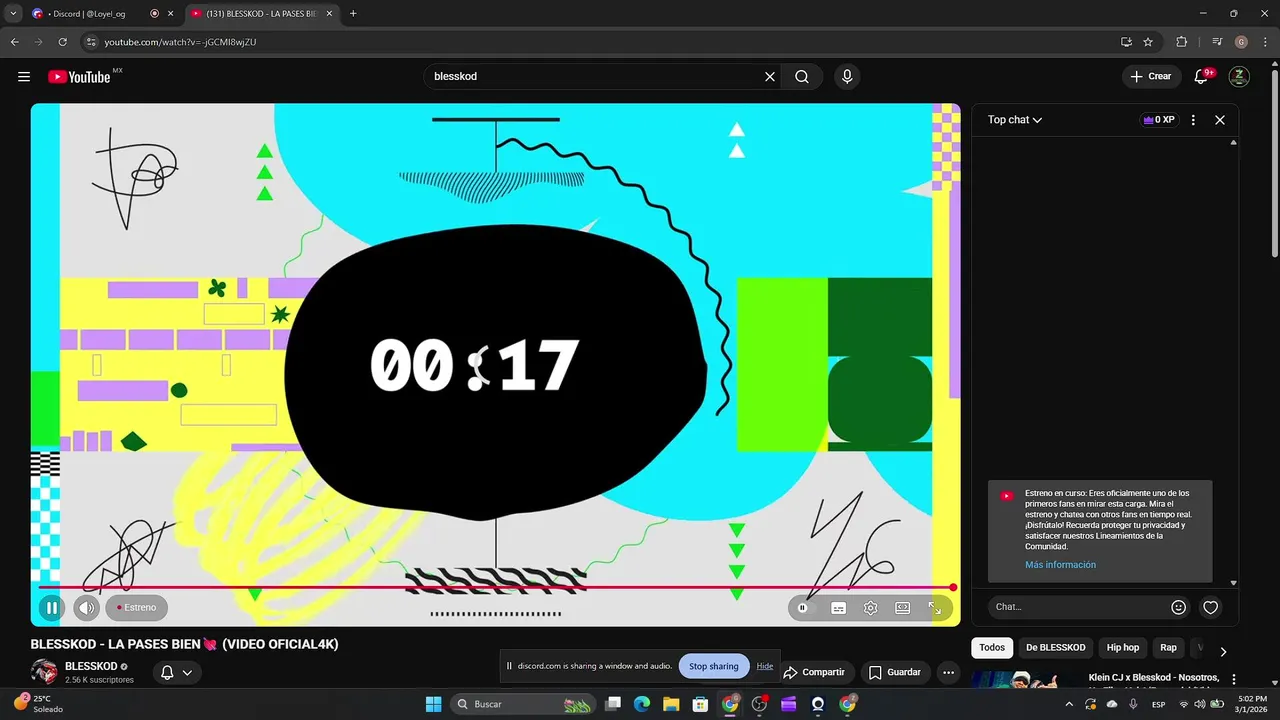Open the Chrome media control button
The width and height of the screenshot is (1280, 720).
click(x=1217, y=42)
